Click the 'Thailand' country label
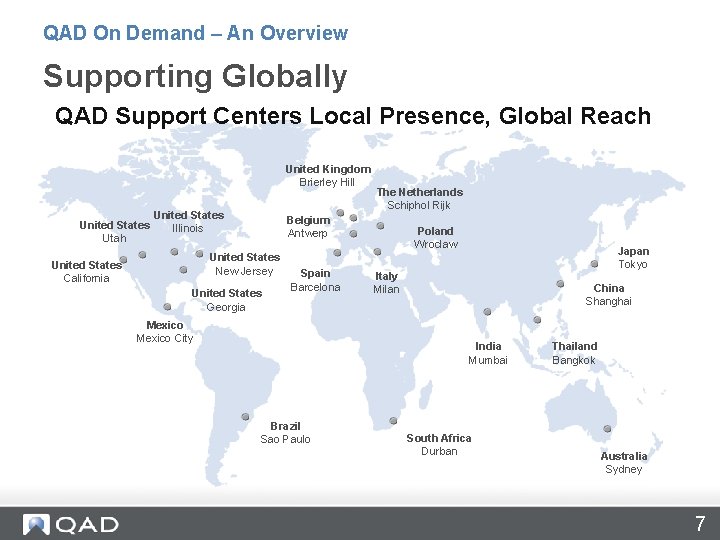Viewport: 720px width, 540px height. [x=574, y=347]
